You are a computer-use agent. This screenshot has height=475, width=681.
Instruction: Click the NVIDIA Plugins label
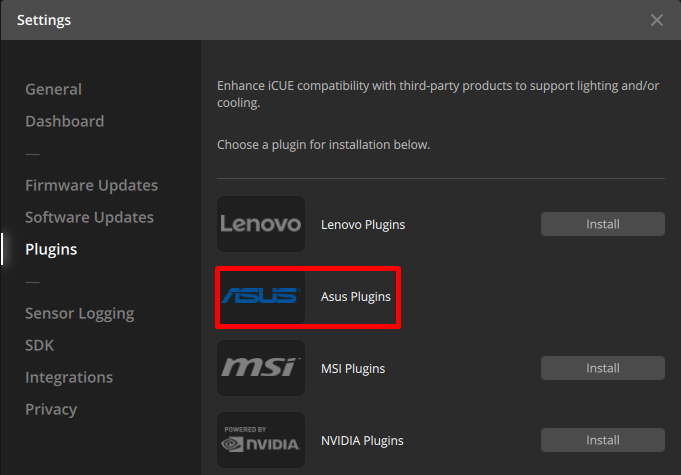(362, 440)
